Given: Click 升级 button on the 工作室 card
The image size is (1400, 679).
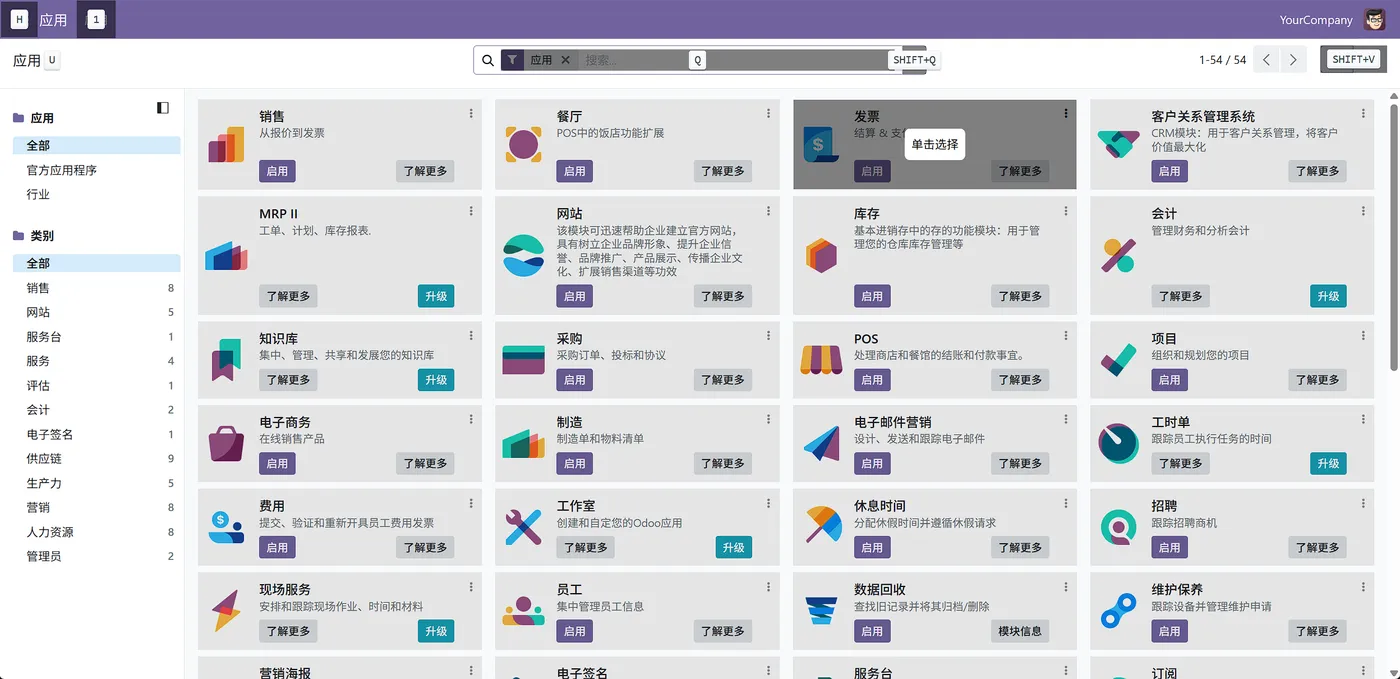Looking at the screenshot, I should click(733, 547).
